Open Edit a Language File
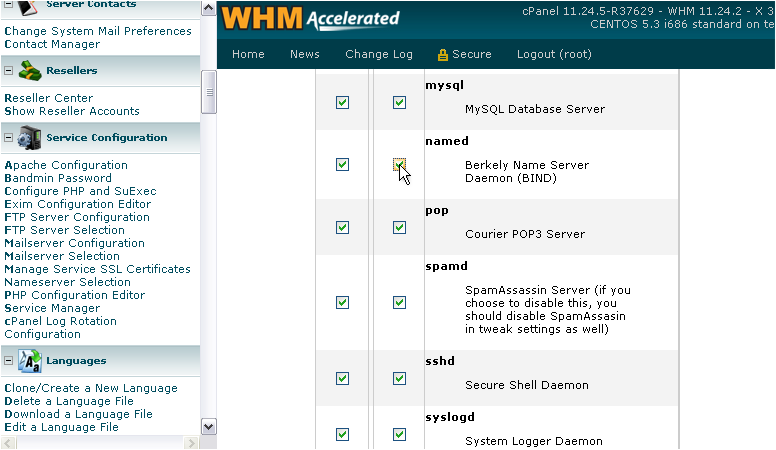The width and height of the screenshot is (776, 450). click(61, 427)
